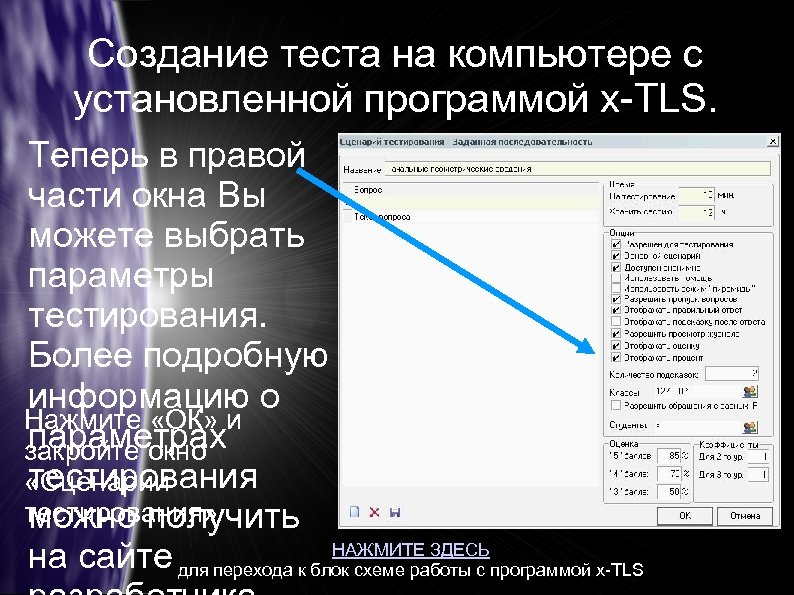Toggle 'Отображать процент' checkbox
The height and width of the screenshot is (595, 794).
pos(616,358)
